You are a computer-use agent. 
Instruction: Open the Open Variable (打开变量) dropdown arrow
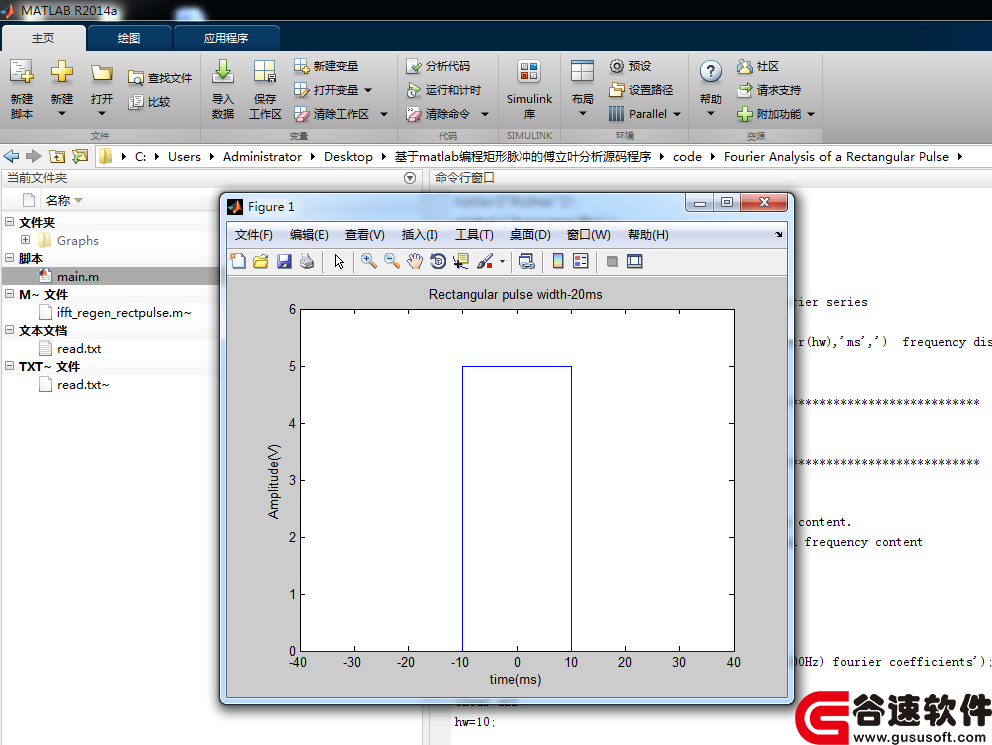coord(368,90)
